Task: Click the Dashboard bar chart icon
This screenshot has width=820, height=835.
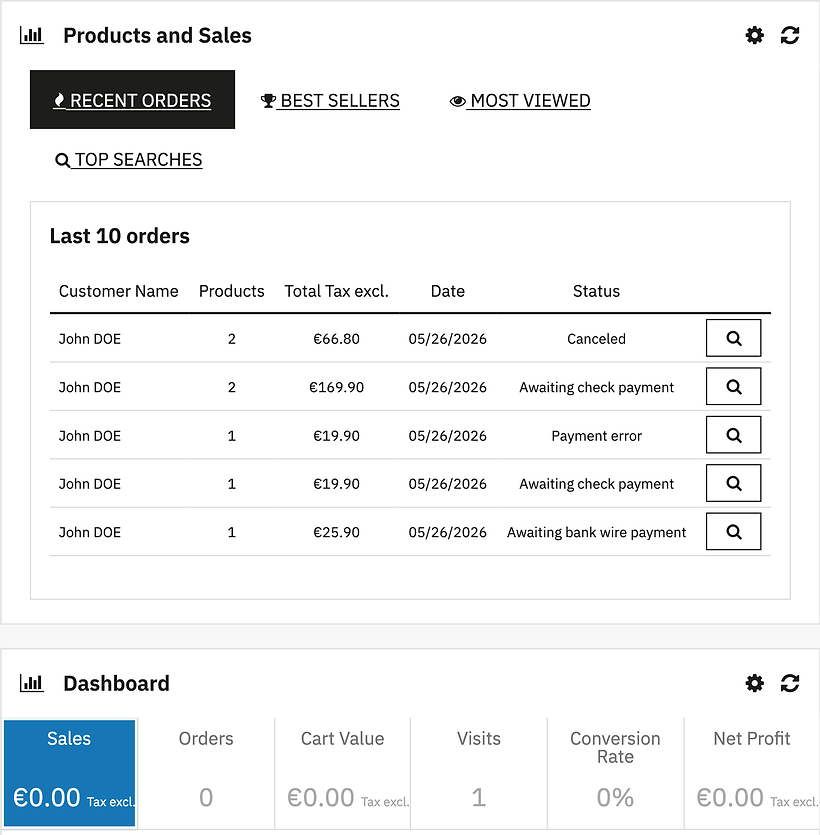Action: pyautogui.click(x=31, y=683)
